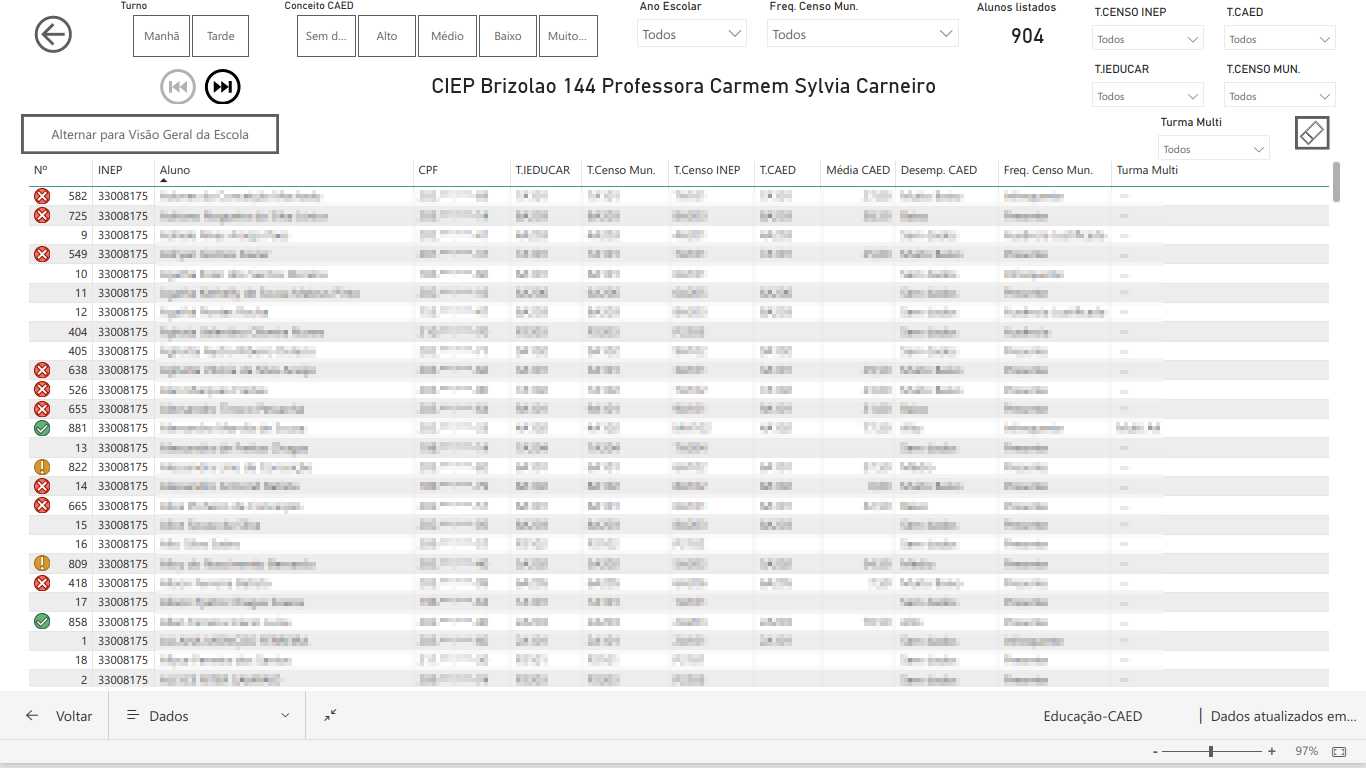Click the back arrow circle icon
This screenshot has height=768, width=1366.
pos(53,35)
